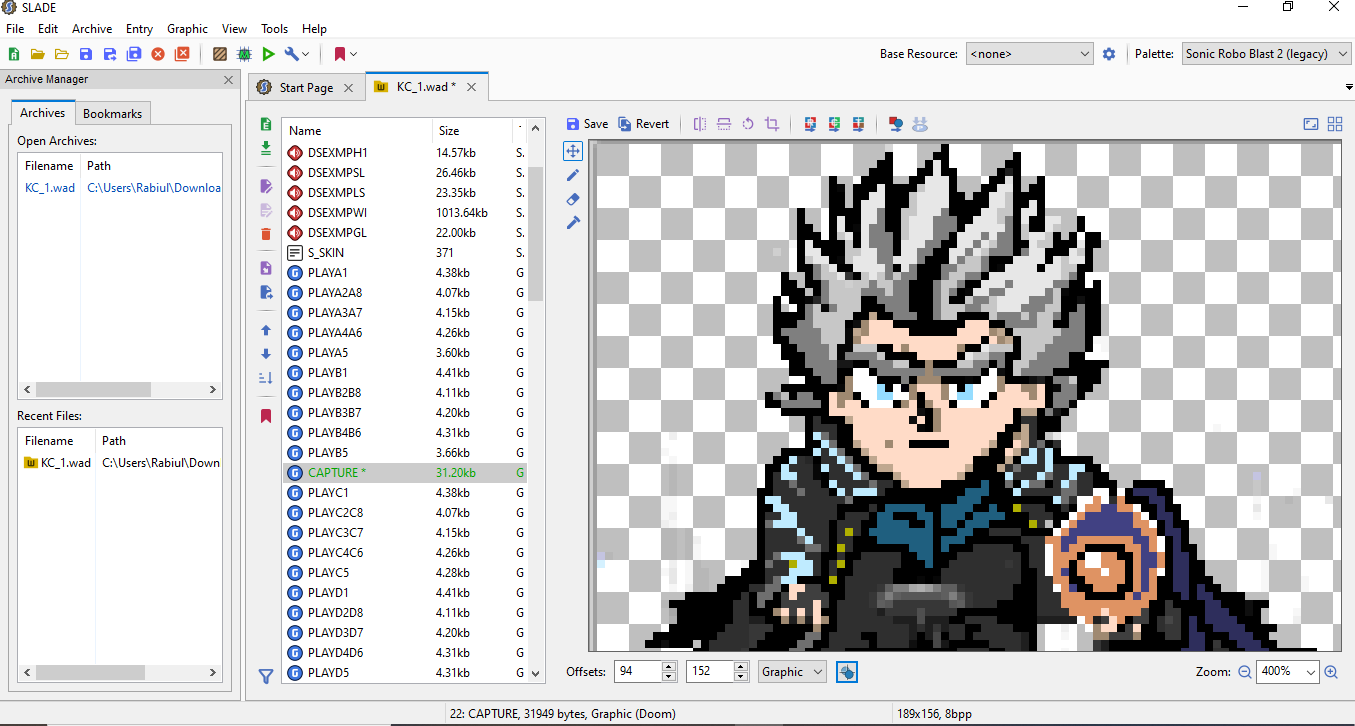The height and width of the screenshot is (726, 1355).
Task: Click the Flip vertically icon
Action: pos(723,124)
